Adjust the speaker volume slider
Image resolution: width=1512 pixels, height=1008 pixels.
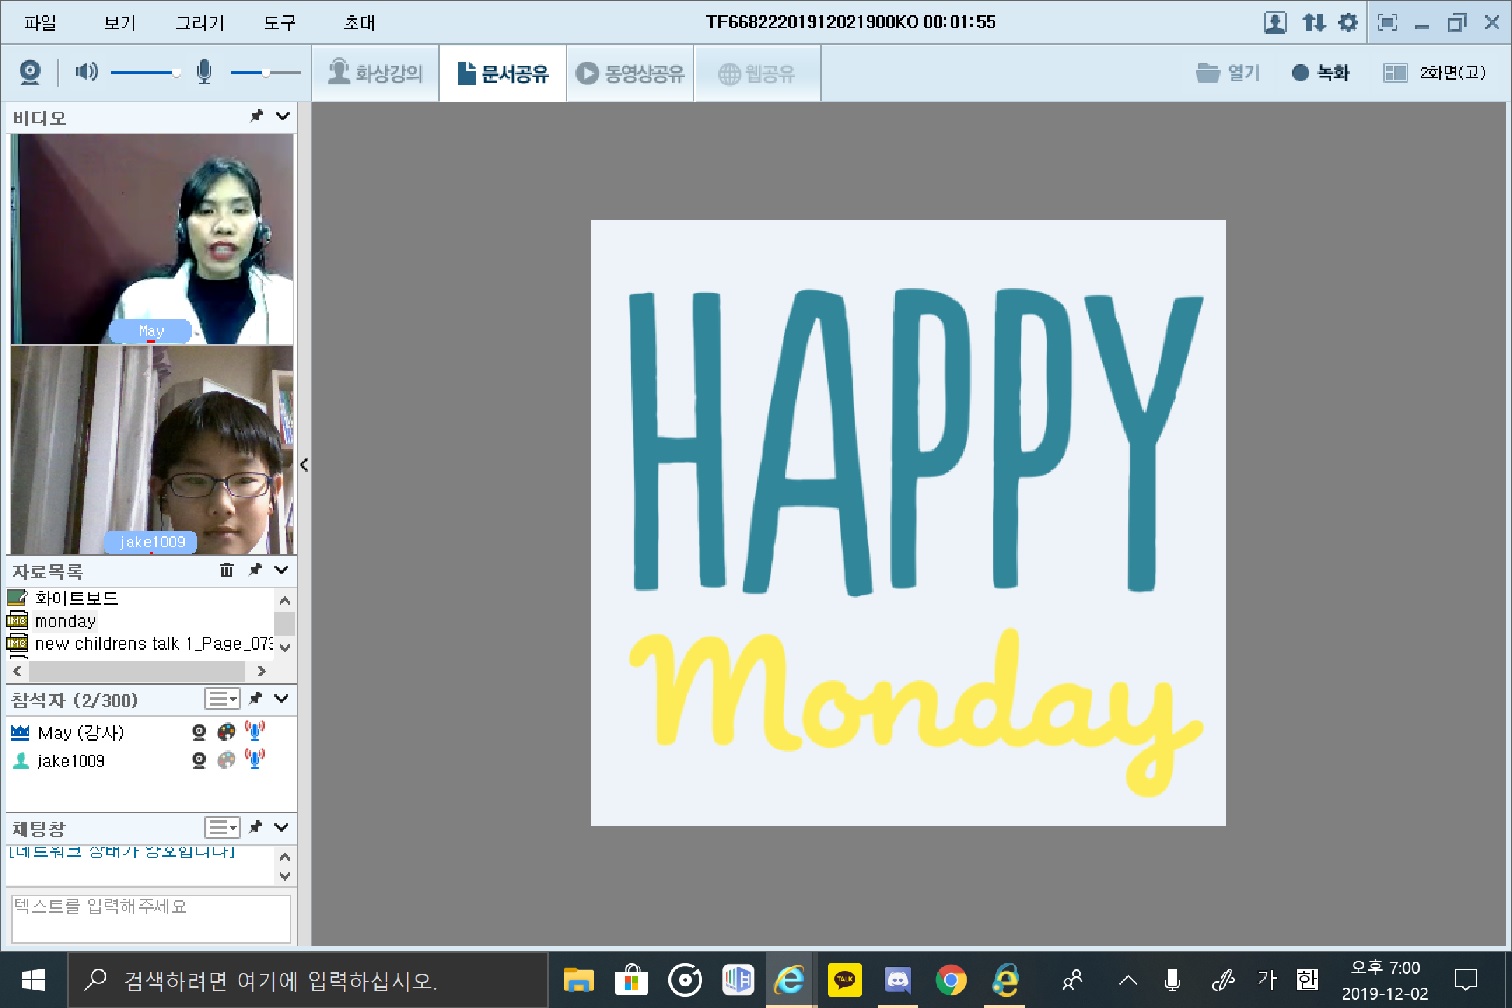click(x=176, y=72)
